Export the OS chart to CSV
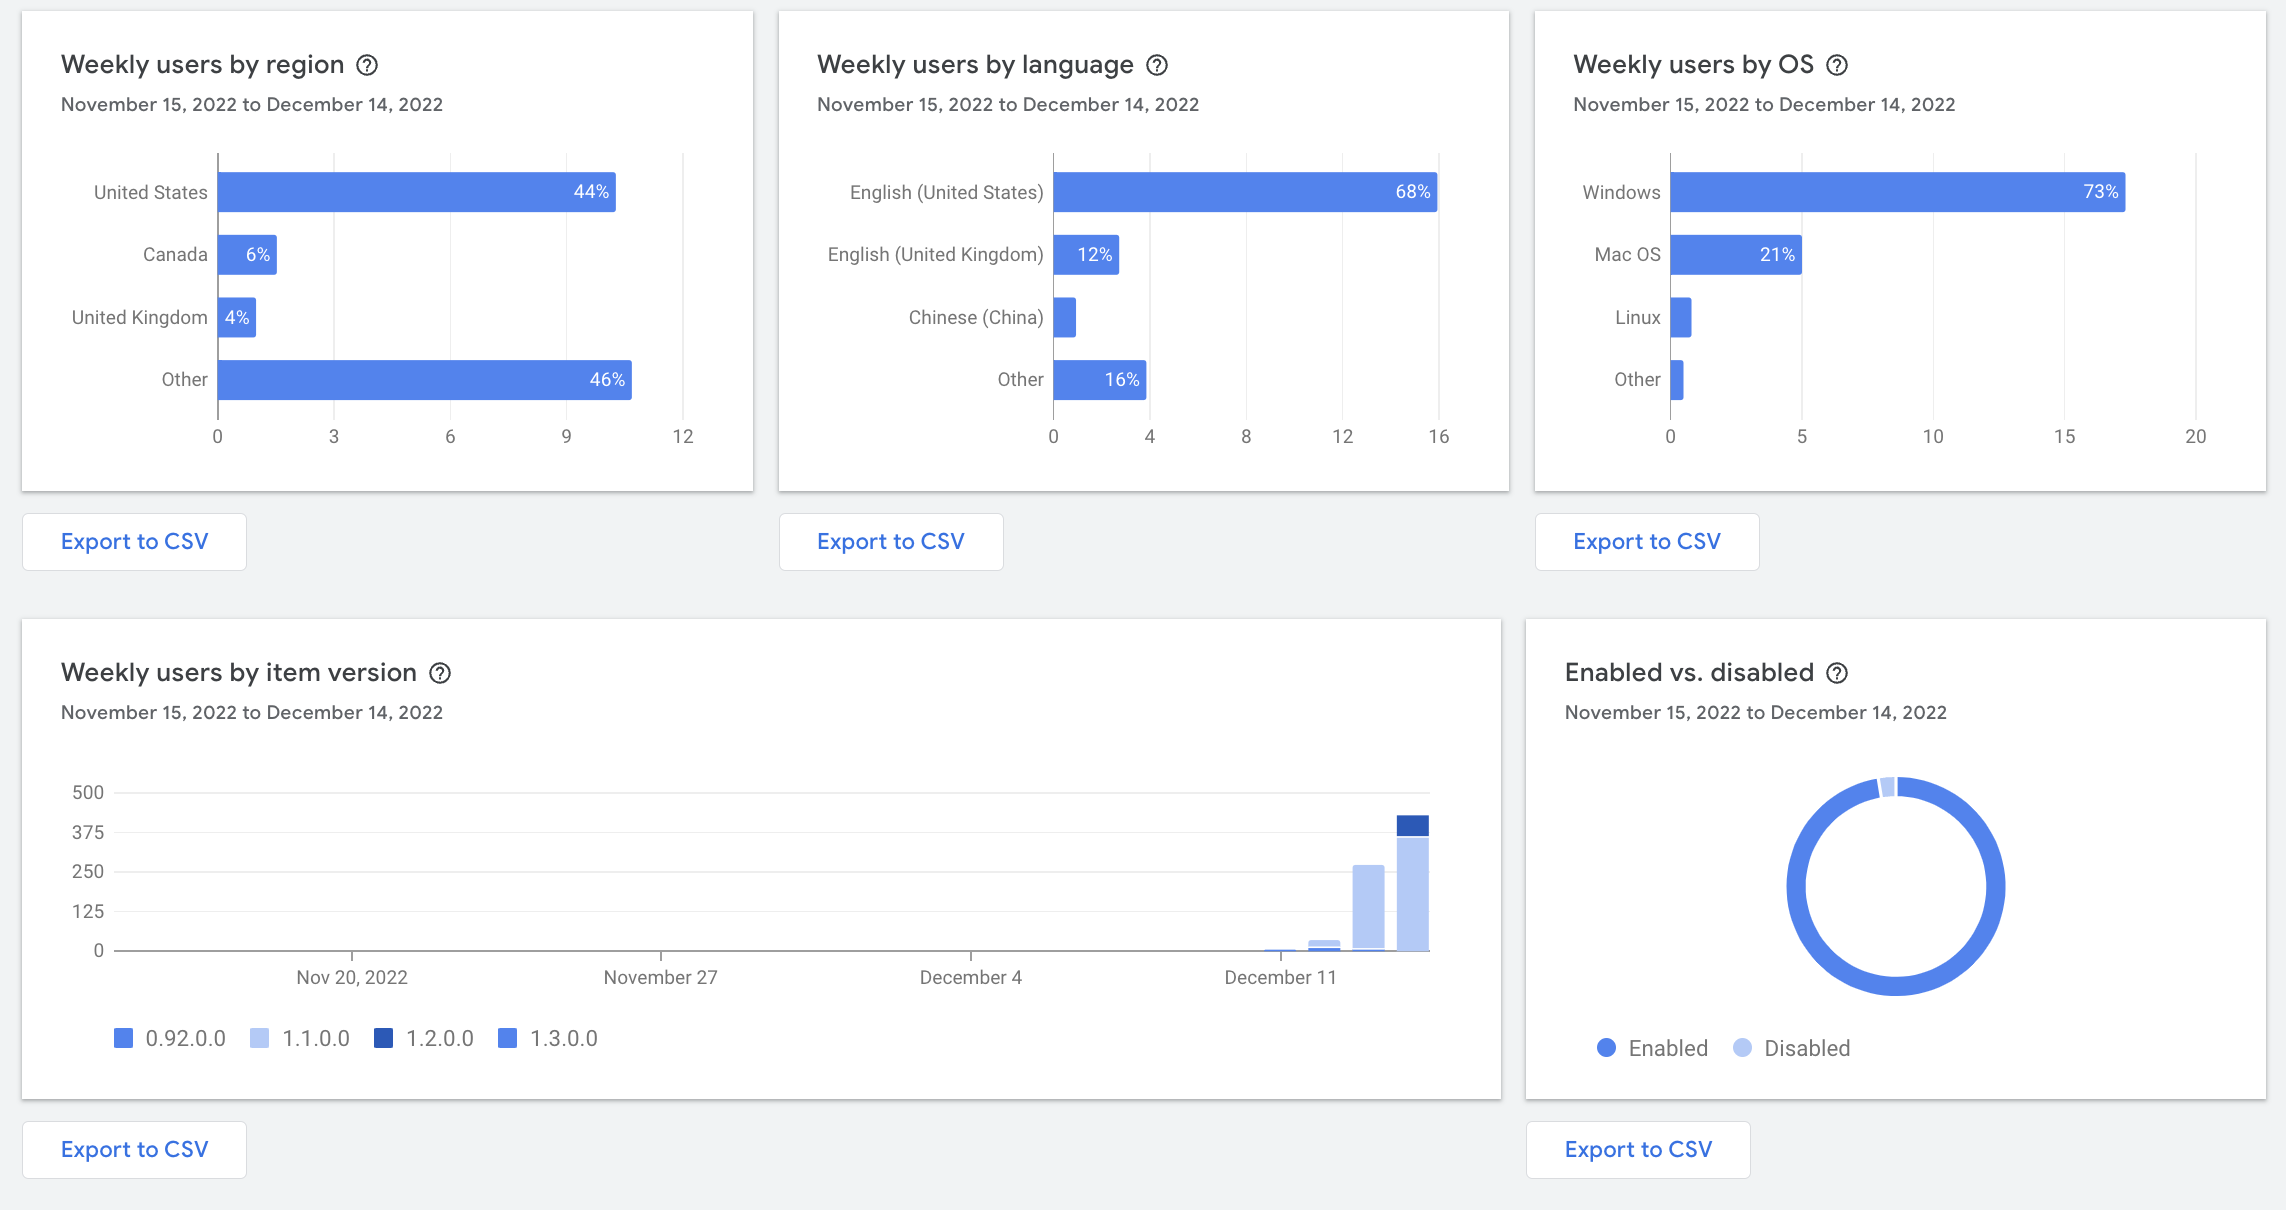 [1646, 541]
